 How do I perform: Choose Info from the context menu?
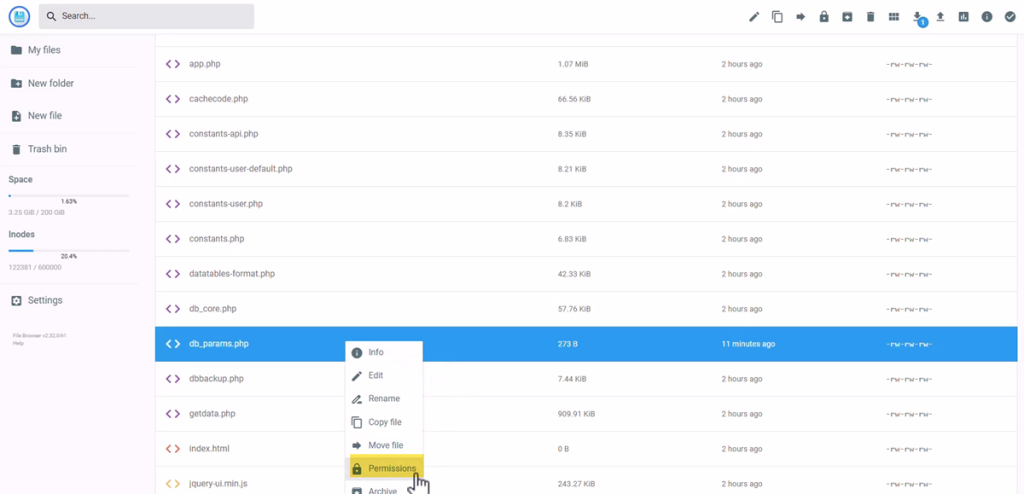coord(384,352)
